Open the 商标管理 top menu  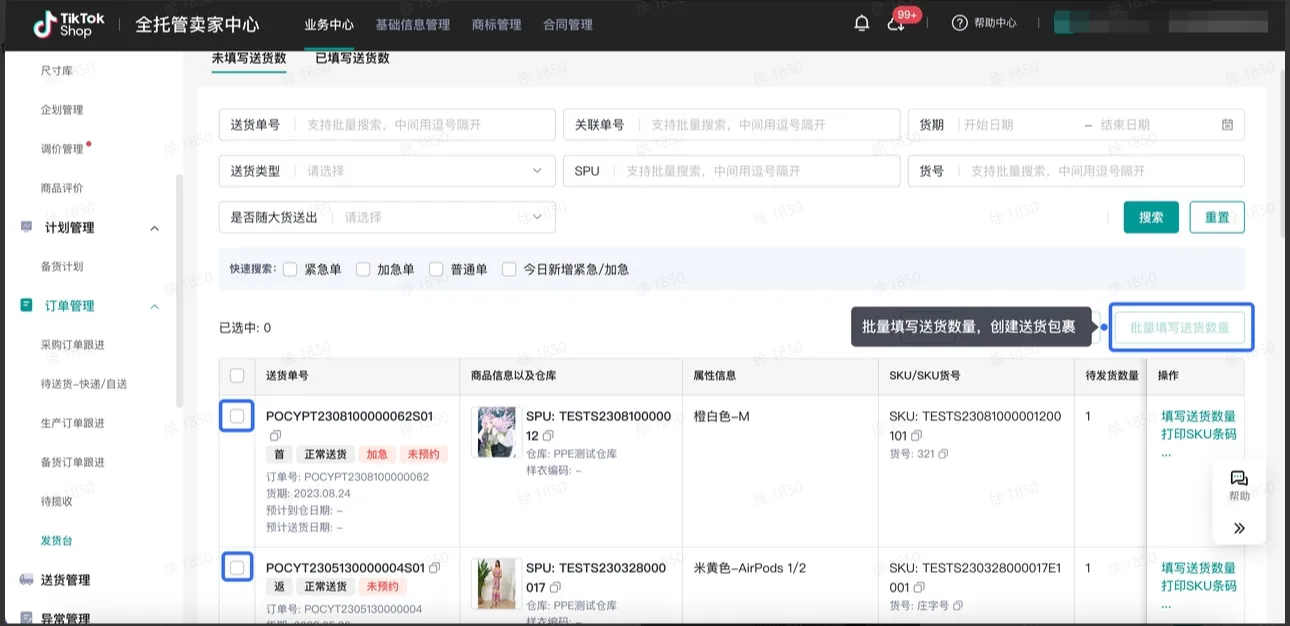[x=496, y=25]
